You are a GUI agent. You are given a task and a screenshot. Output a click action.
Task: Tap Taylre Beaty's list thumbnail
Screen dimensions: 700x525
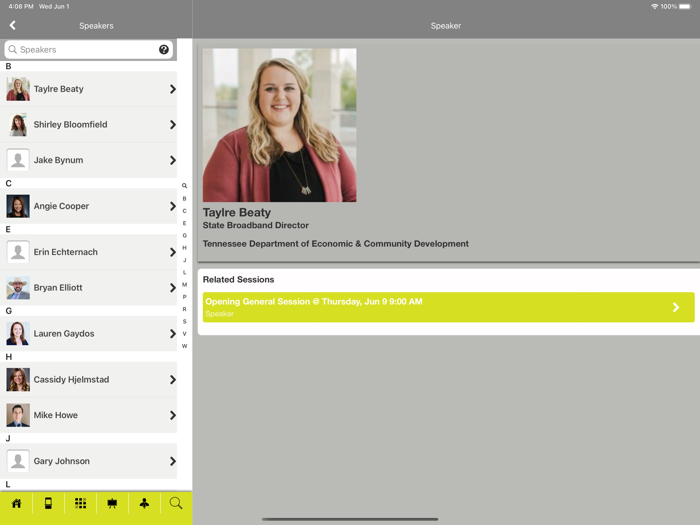click(18, 89)
